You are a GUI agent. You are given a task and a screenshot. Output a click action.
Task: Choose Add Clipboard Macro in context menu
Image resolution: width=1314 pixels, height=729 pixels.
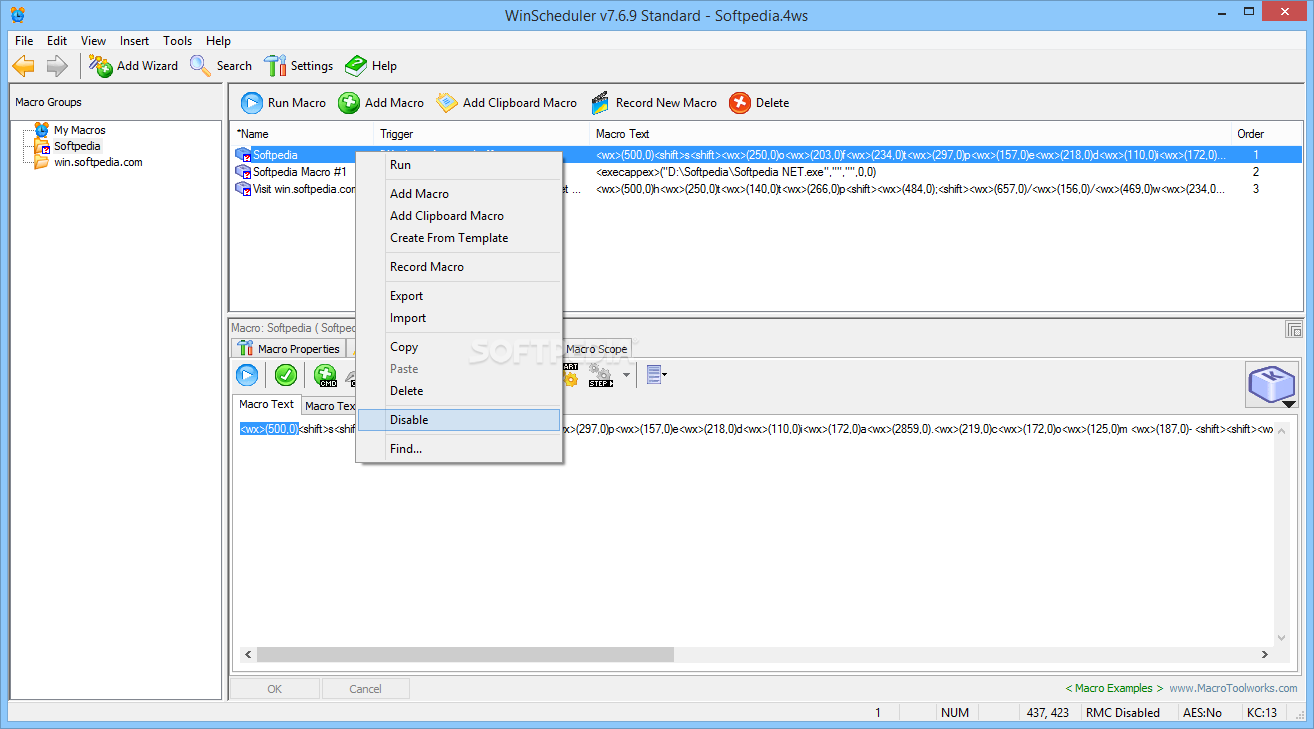click(460, 216)
